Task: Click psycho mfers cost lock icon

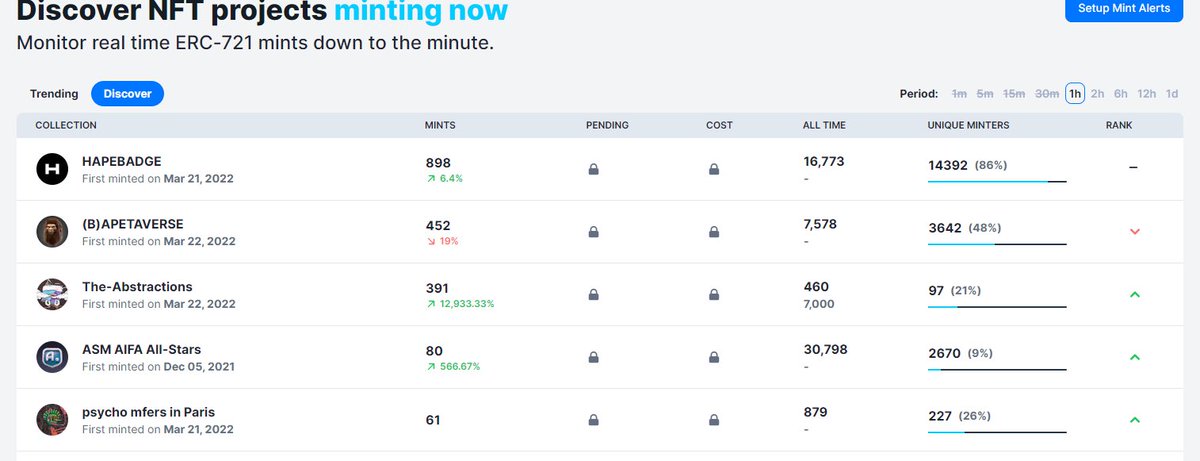Action: coord(714,420)
